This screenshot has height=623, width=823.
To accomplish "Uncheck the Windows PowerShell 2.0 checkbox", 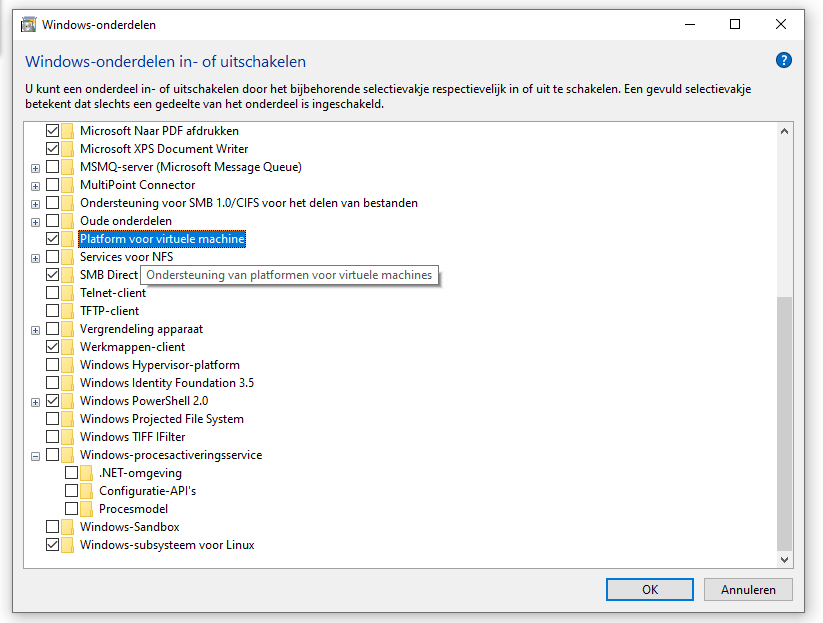I will point(52,401).
